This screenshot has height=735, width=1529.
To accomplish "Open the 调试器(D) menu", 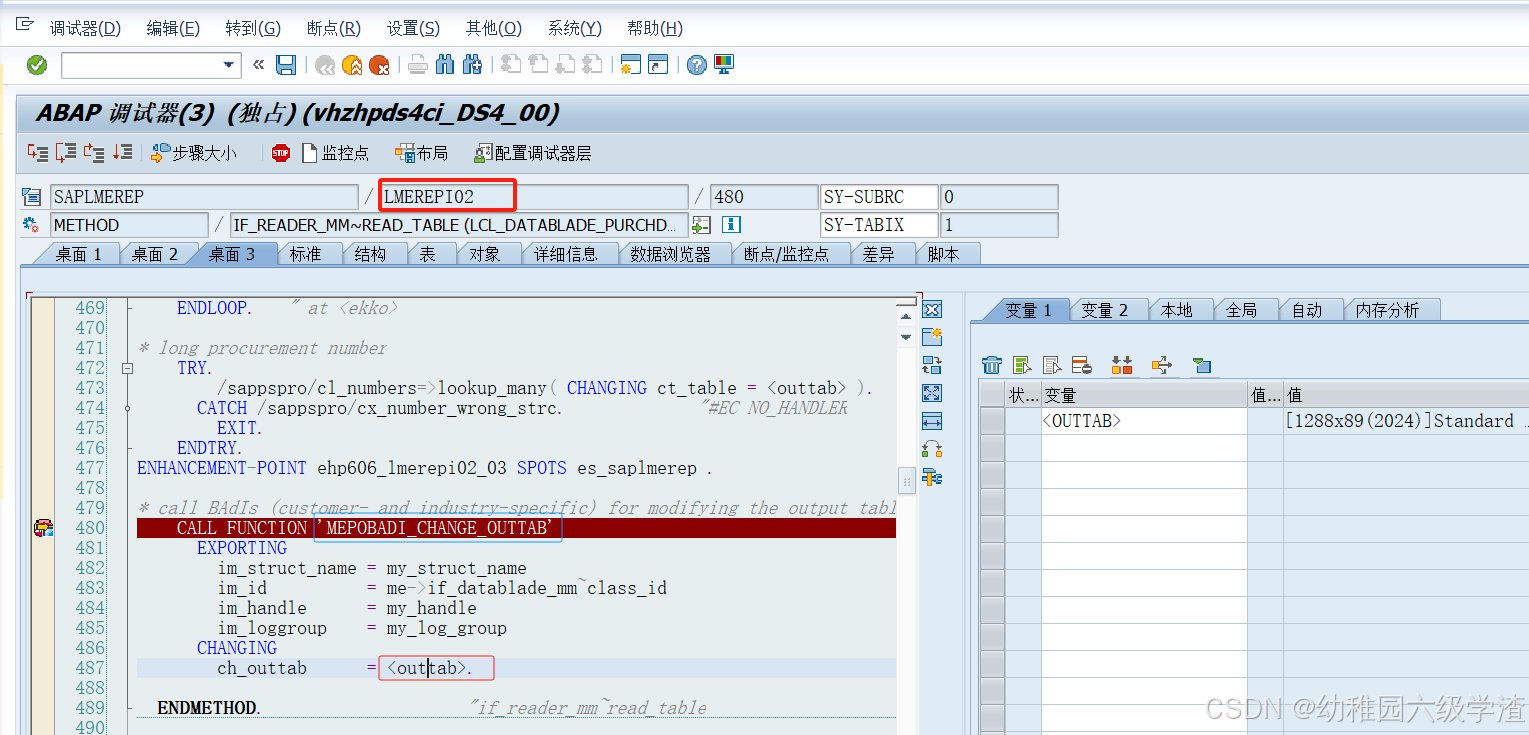I will [85, 28].
